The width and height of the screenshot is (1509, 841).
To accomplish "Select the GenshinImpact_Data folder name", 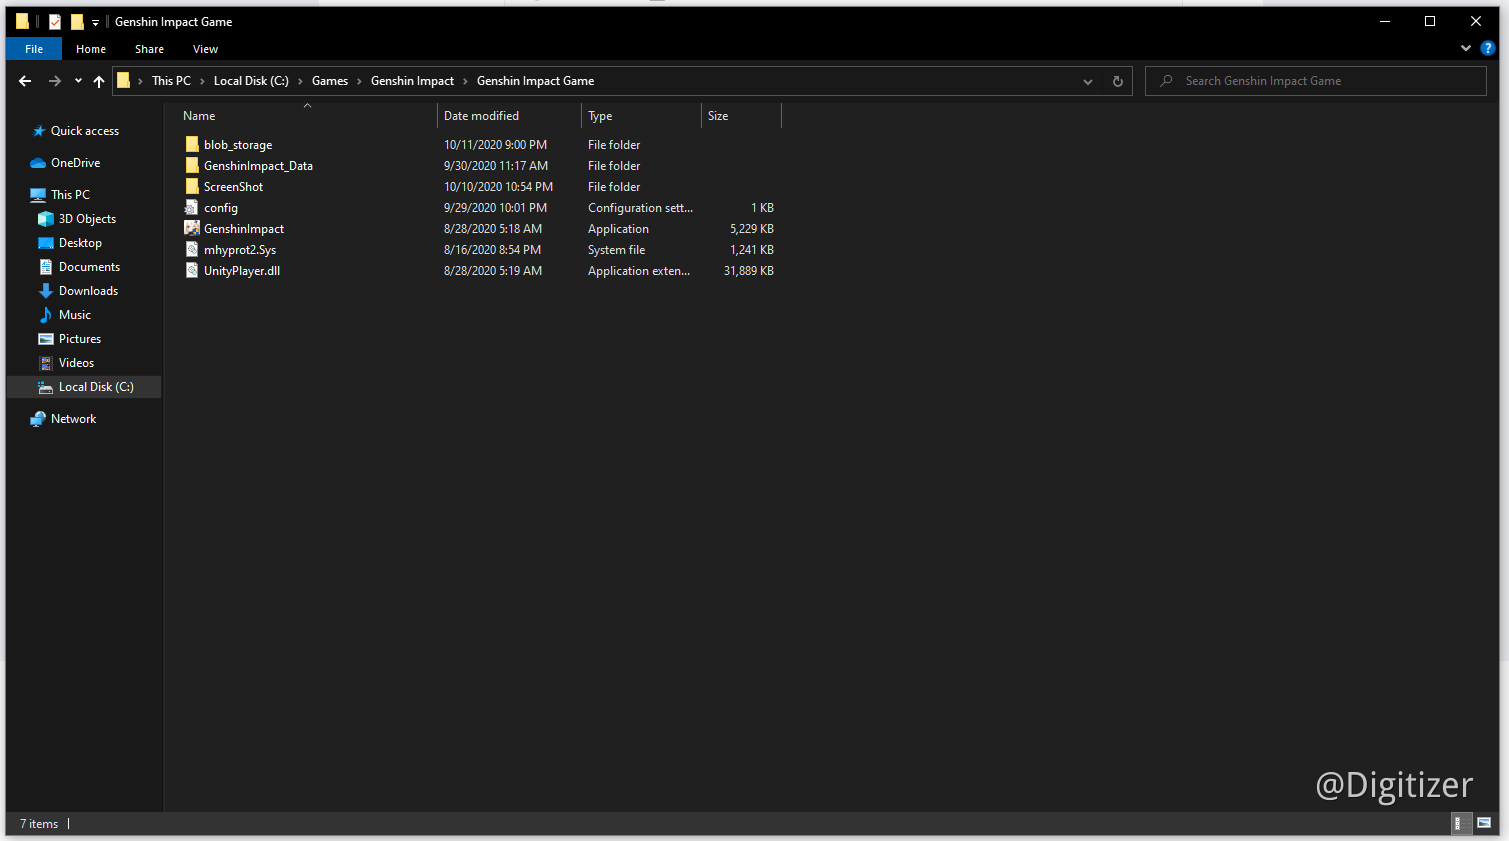I will [x=258, y=166].
